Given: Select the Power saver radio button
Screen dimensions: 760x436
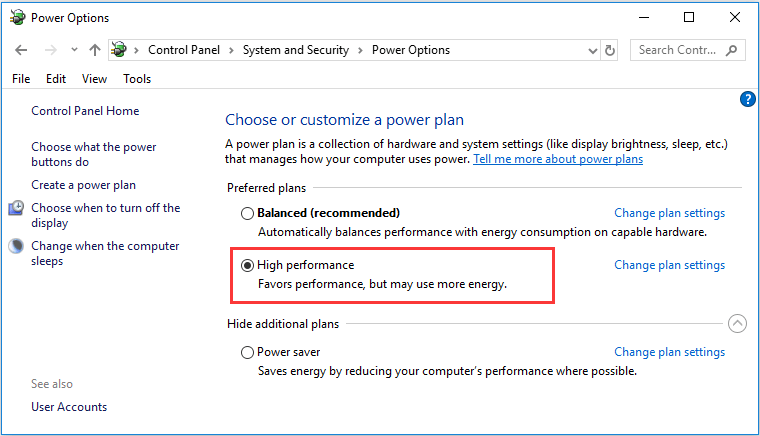Looking at the screenshot, I should tap(247, 352).
